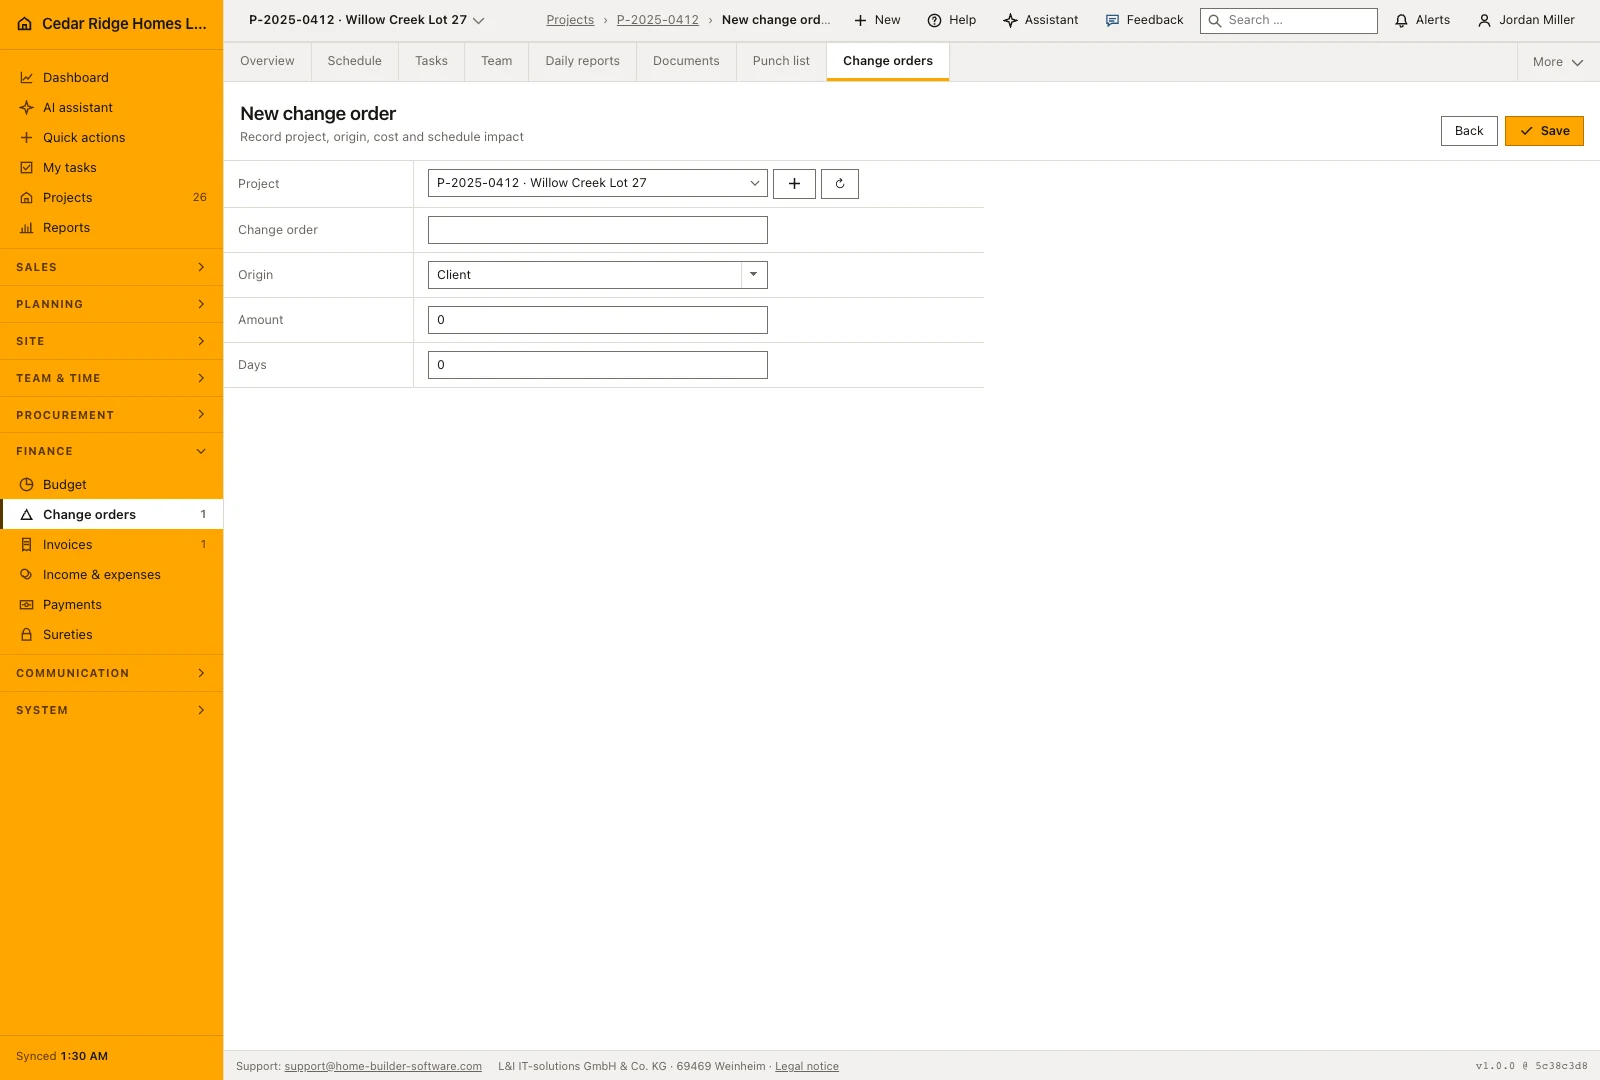Open the Origin dropdown
The height and width of the screenshot is (1080, 1600).
(597, 275)
